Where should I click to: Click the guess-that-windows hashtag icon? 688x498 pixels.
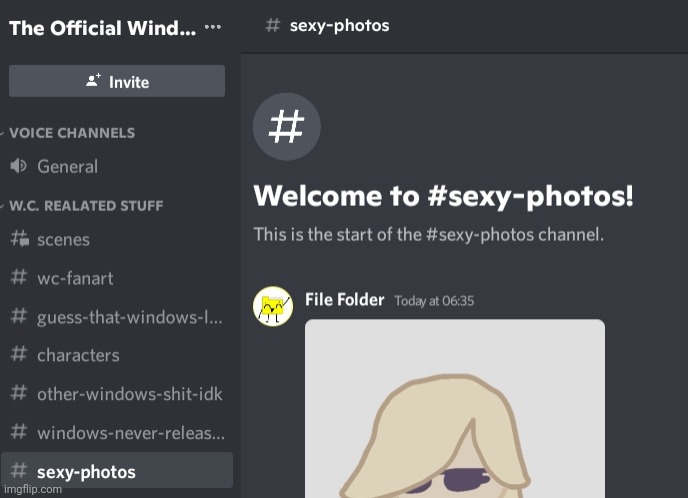pos(19,316)
